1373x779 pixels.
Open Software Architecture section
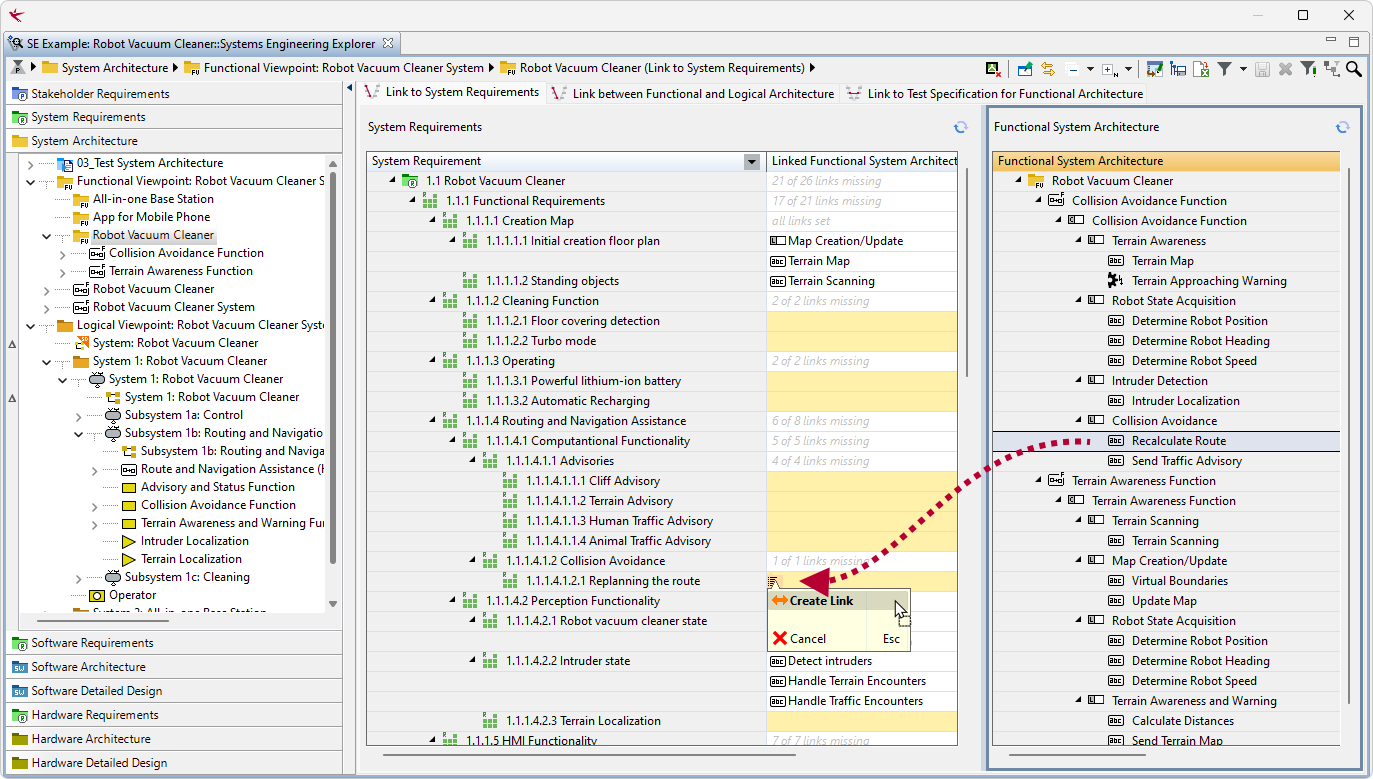173,667
